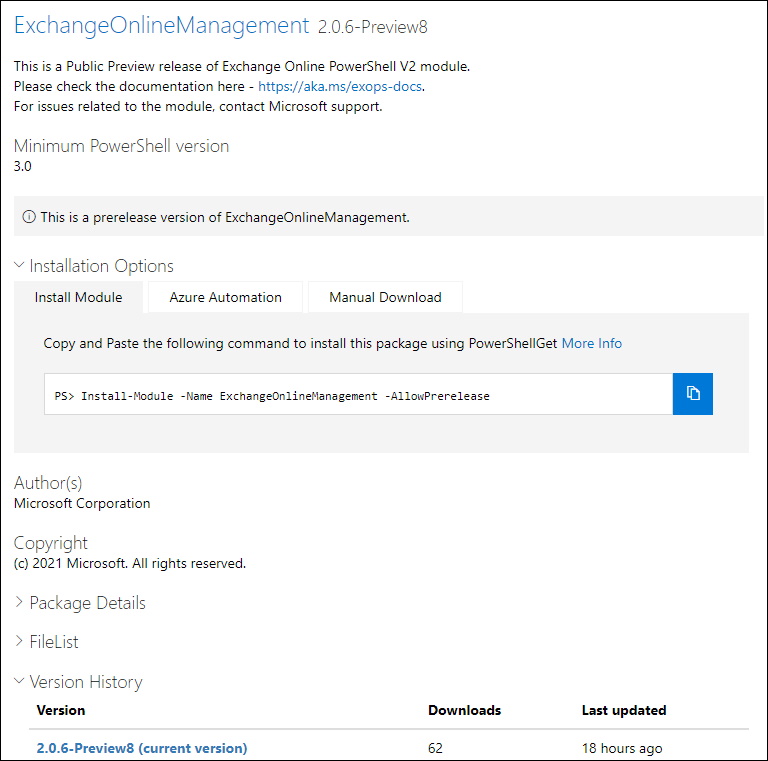Click the Microsoft Corporation author text
This screenshot has height=761, width=768.
[x=82, y=503]
